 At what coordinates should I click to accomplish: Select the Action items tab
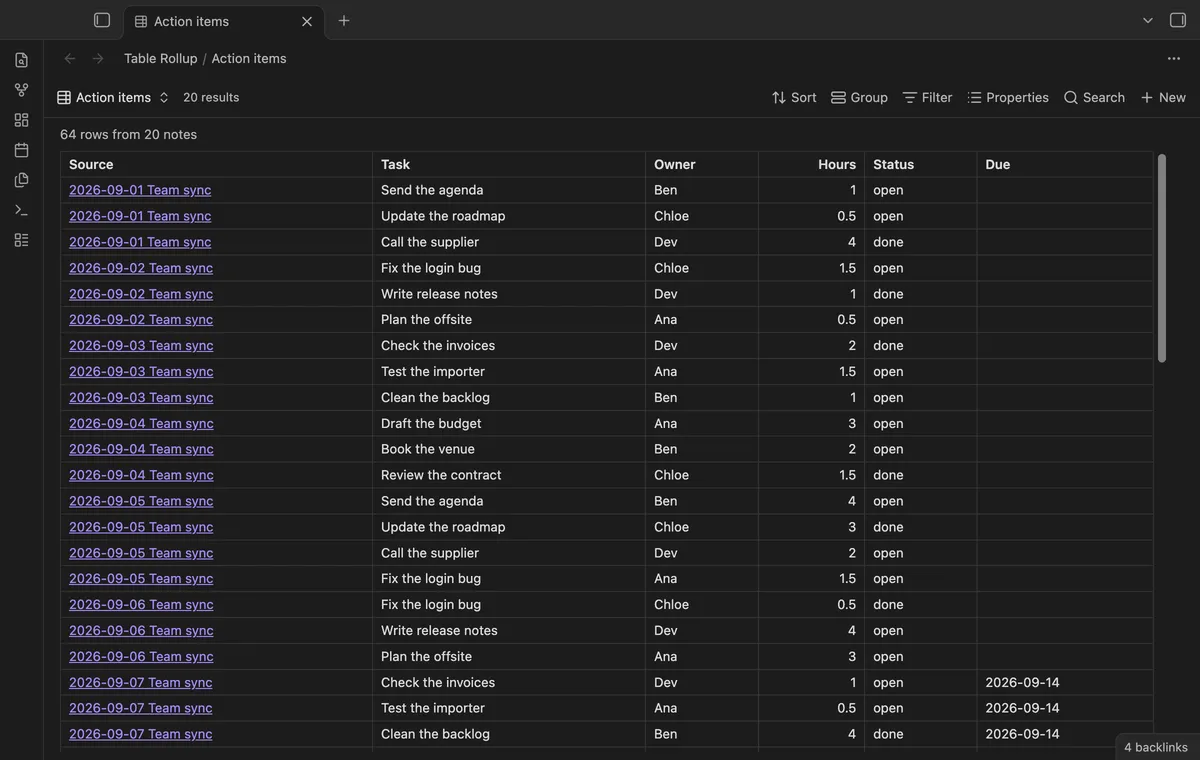pos(224,21)
